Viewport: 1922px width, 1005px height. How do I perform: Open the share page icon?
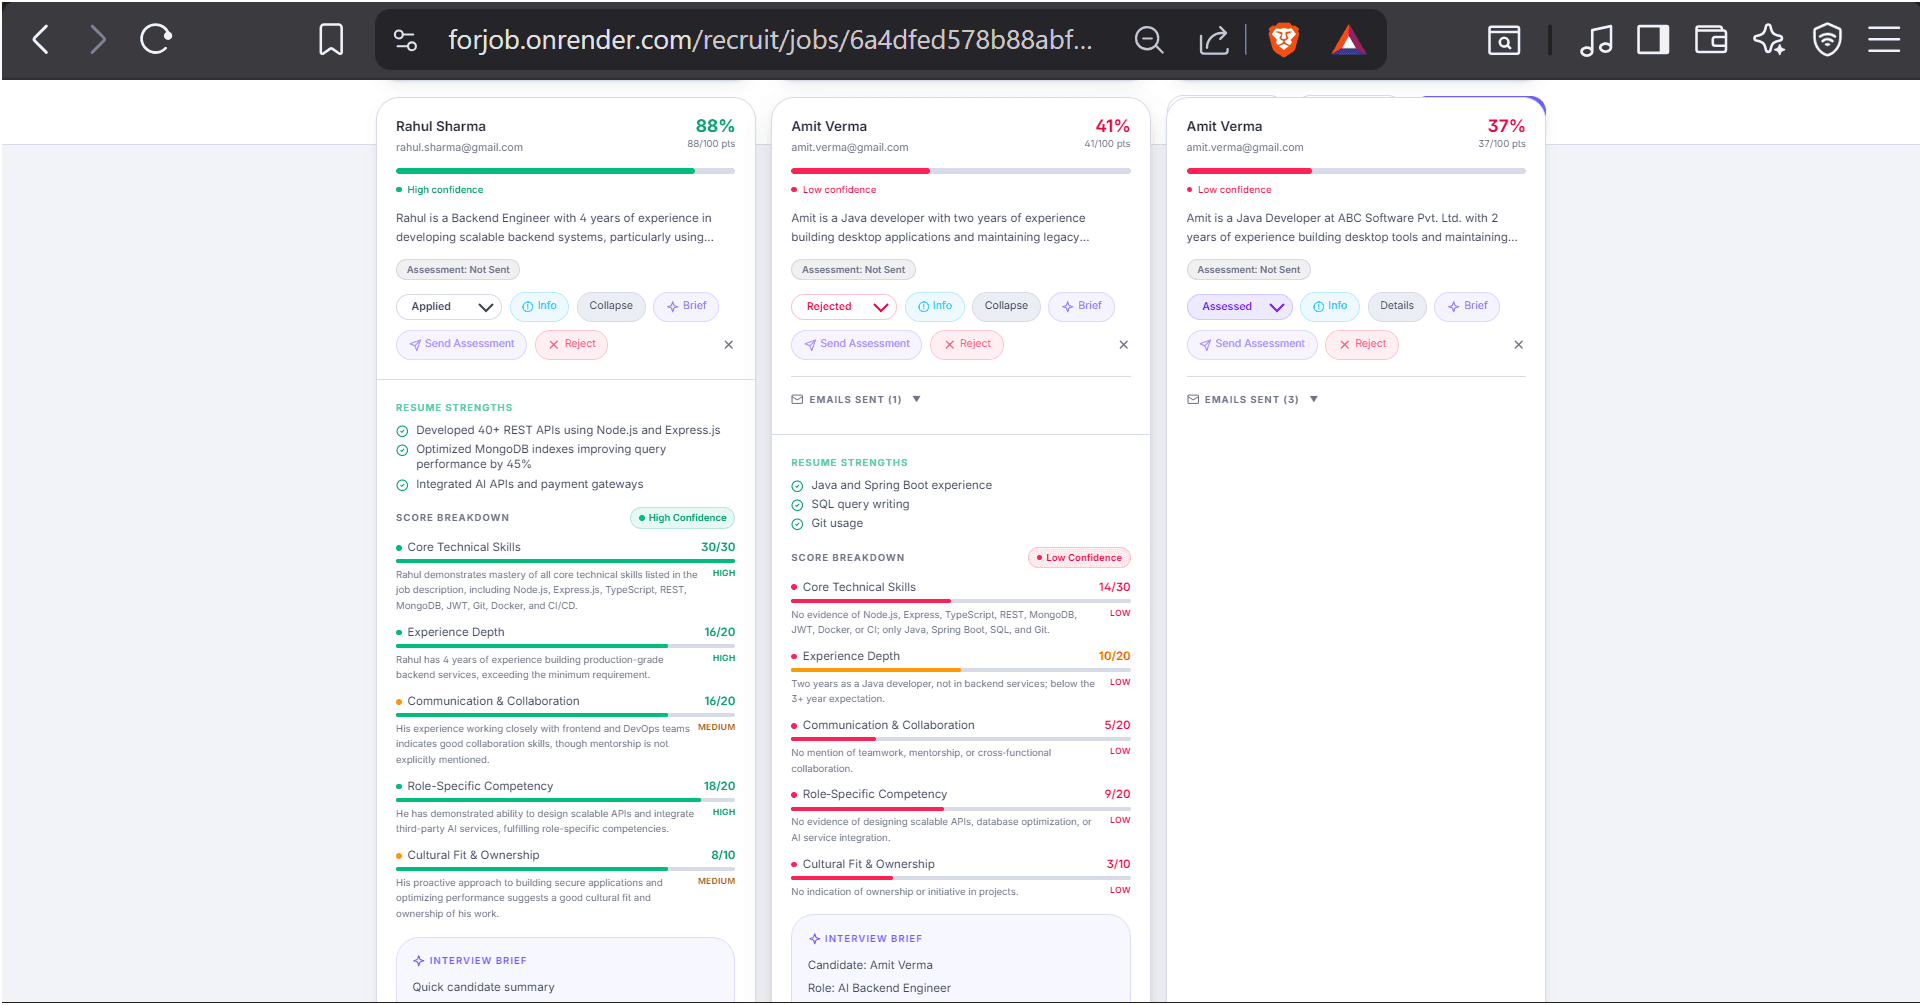click(x=1213, y=40)
